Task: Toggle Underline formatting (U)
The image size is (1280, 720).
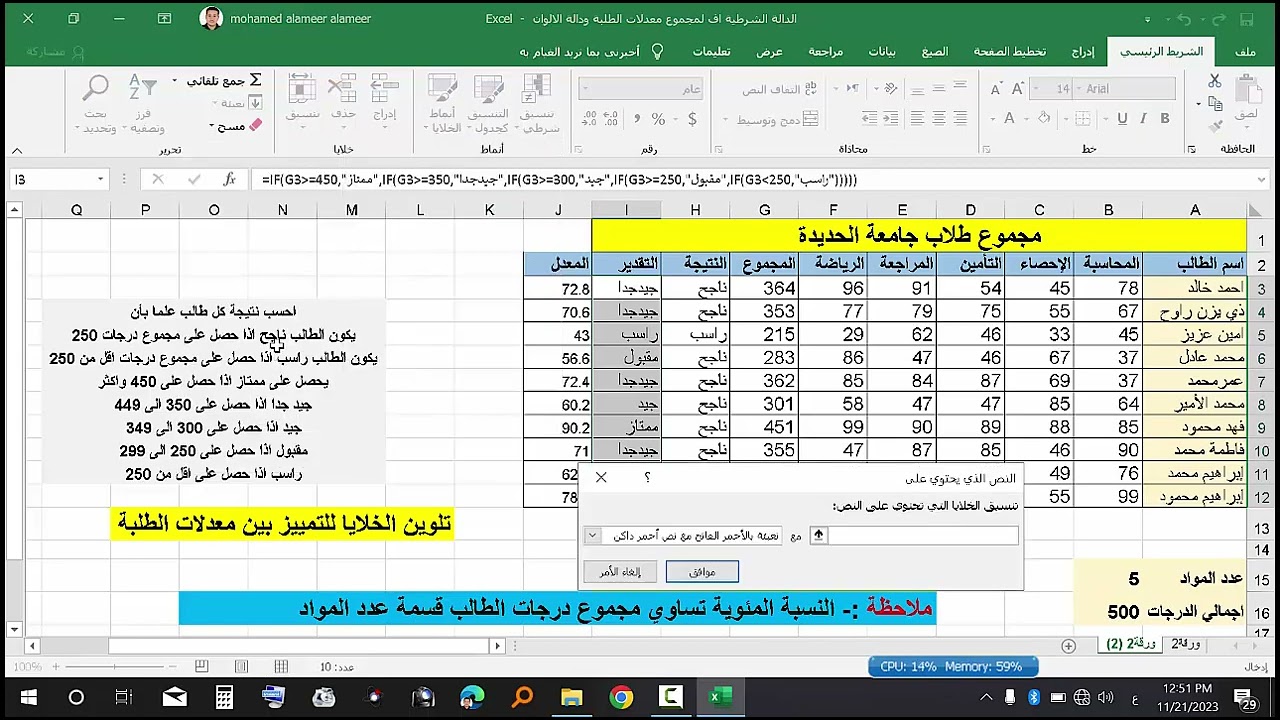Action: coord(1122,118)
